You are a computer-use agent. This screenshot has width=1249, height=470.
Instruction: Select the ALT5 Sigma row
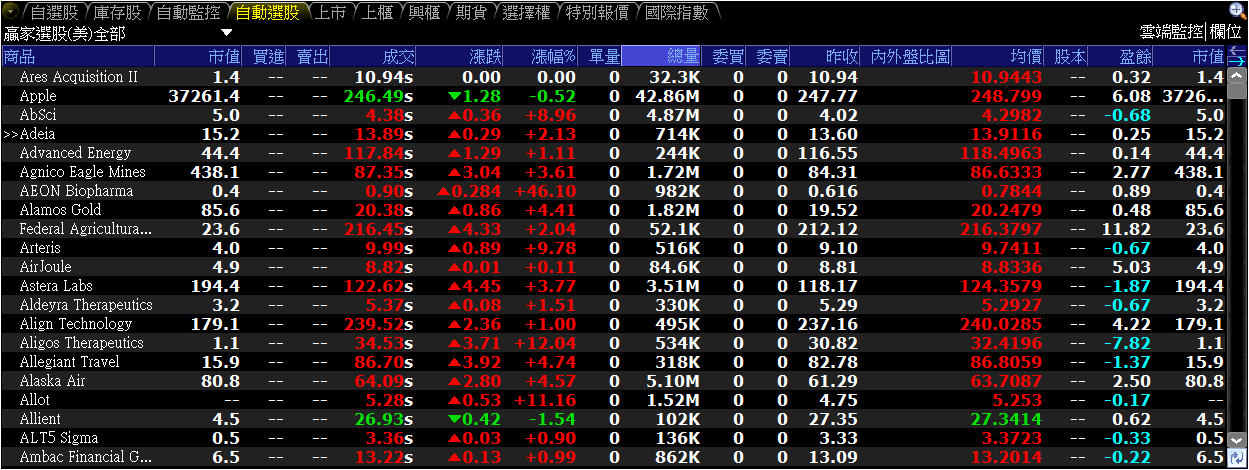[x=614, y=438]
